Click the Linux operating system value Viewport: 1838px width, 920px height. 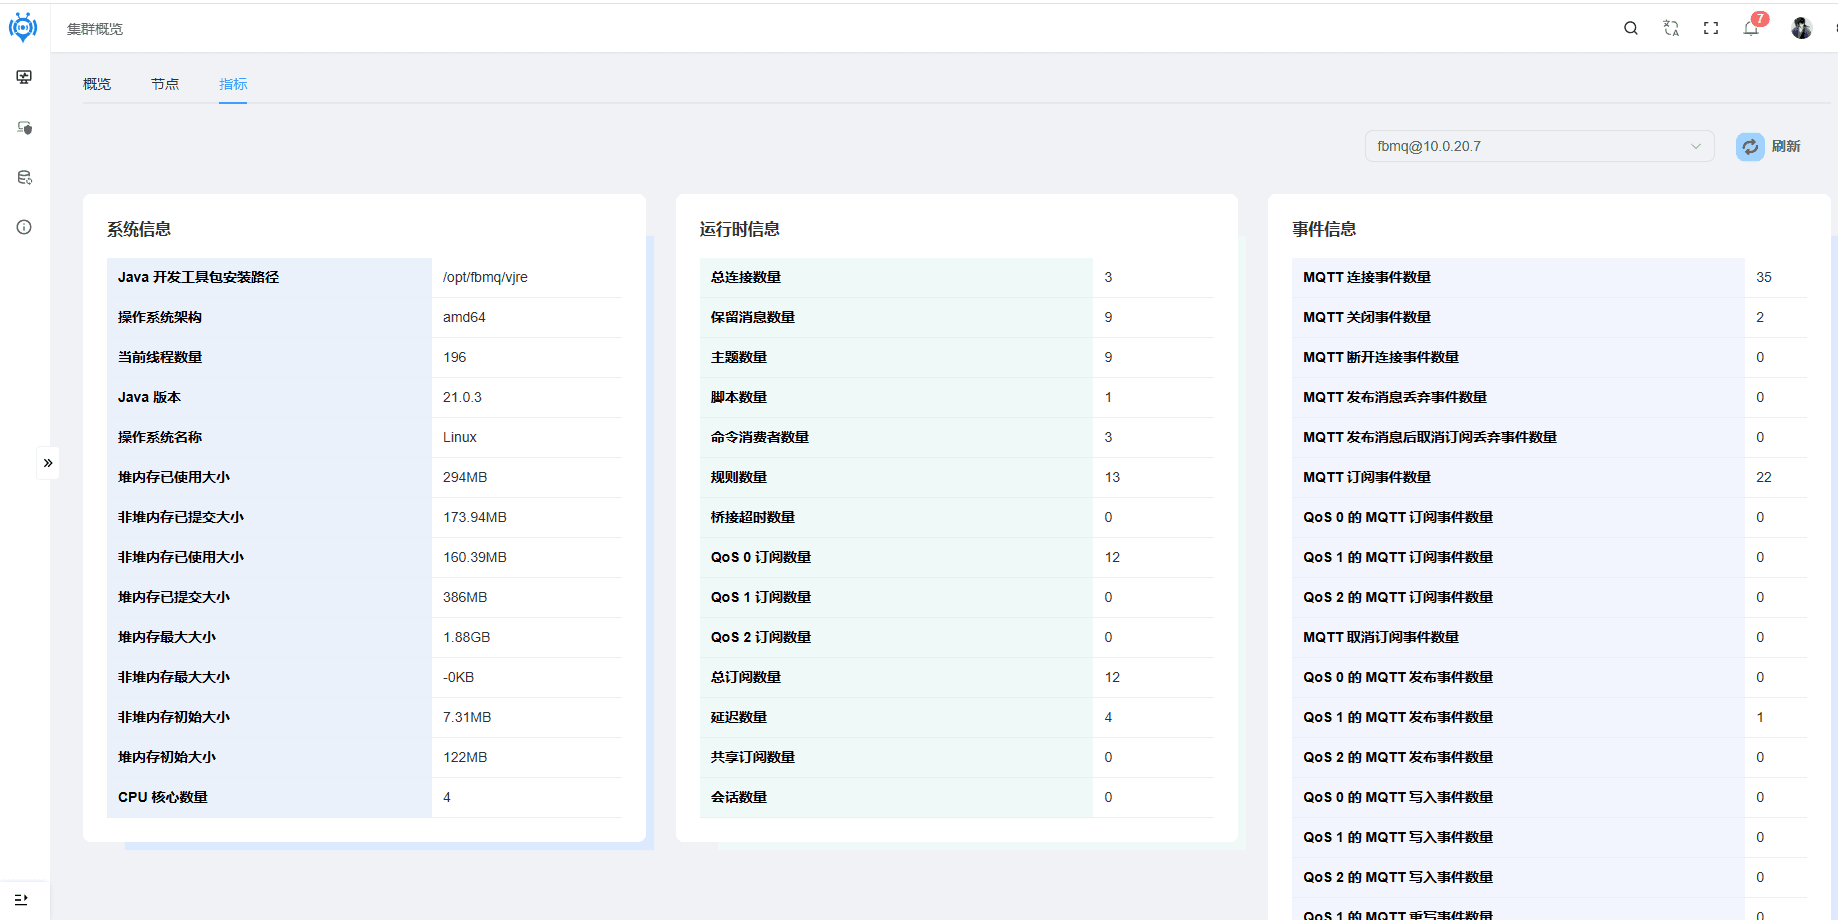pyautogui.click(x=460, y=437)
